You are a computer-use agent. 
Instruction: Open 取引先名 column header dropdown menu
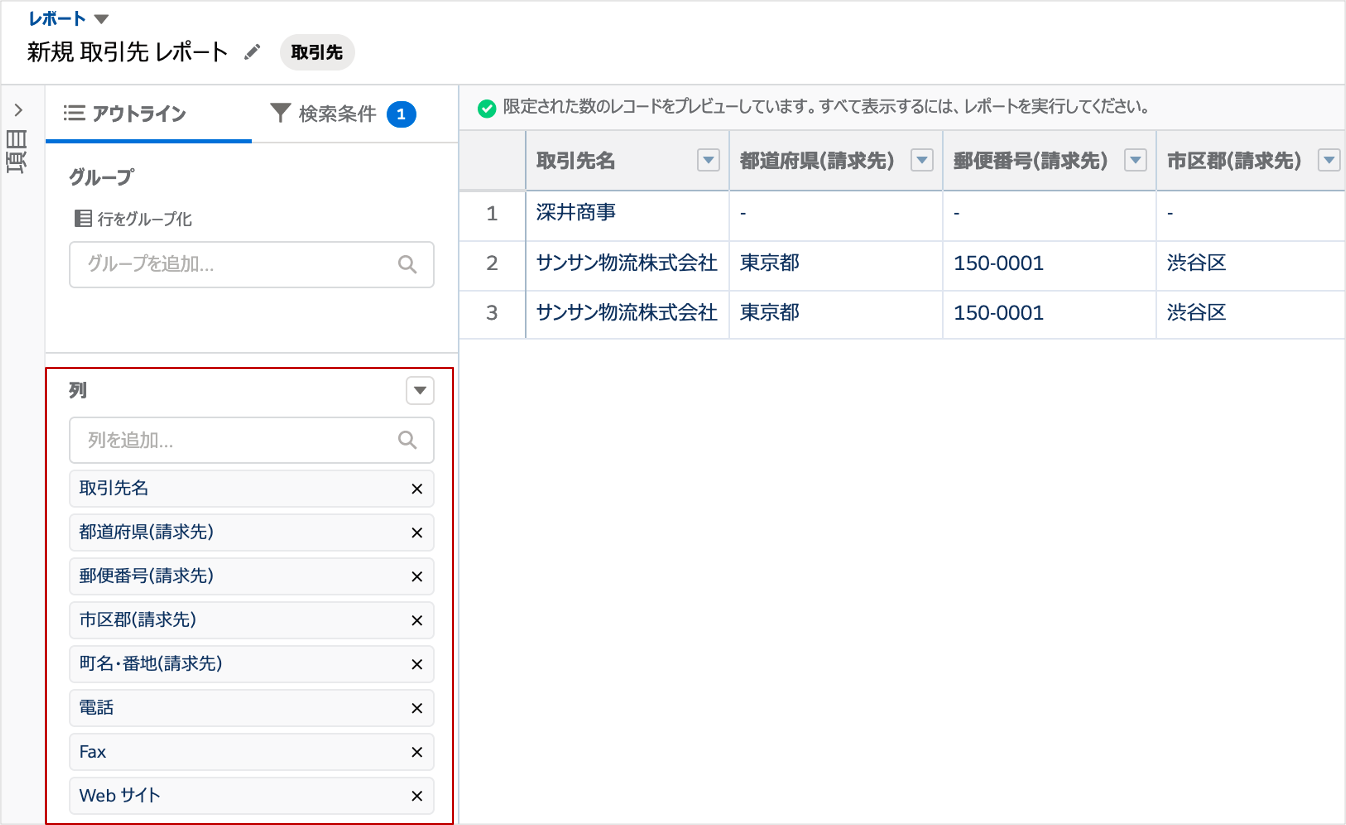click(x=708, y=160)
